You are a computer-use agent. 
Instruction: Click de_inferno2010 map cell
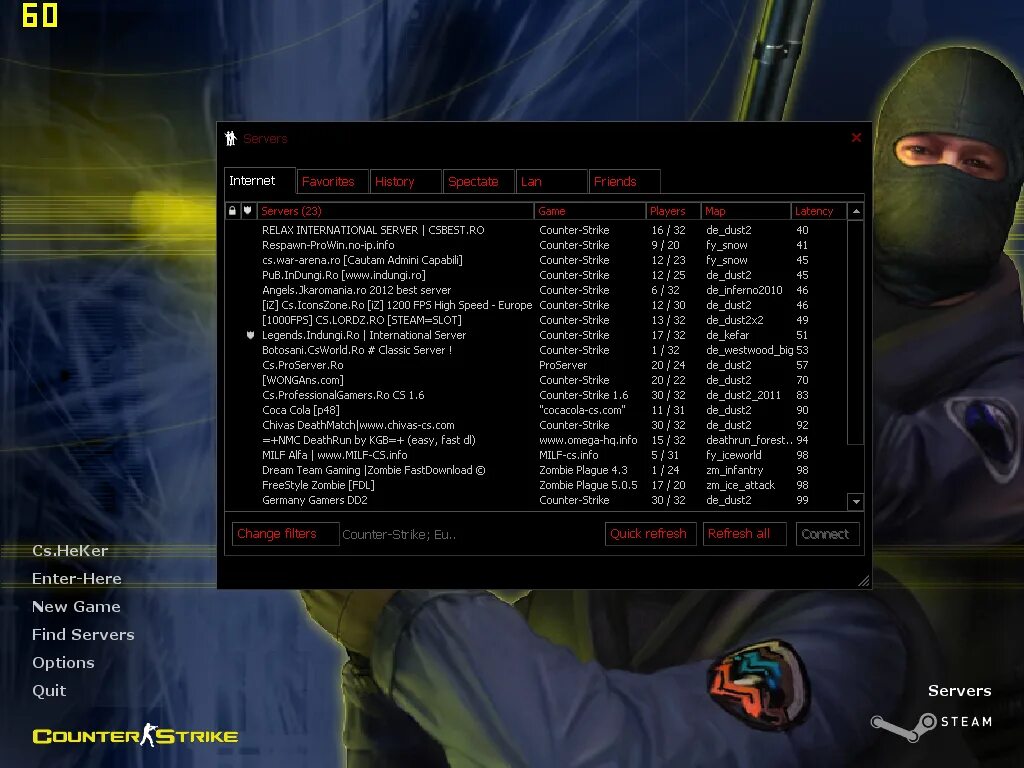744,290
